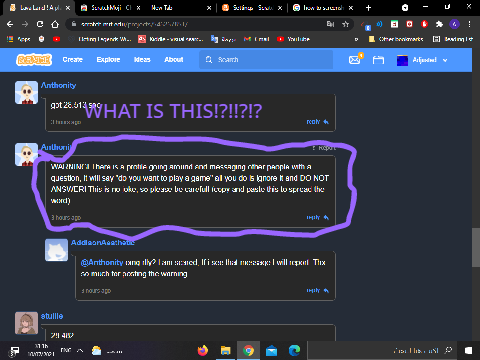Show hidden tray icons chevron
Screen dimensions: 480x360
coord(80,351)
